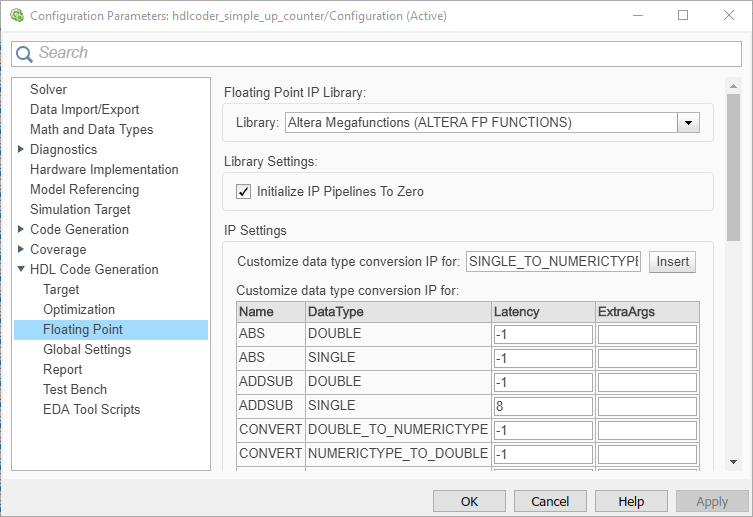Expand the Code Generation tree node
The image size is (753, 517).
point(22,230)
